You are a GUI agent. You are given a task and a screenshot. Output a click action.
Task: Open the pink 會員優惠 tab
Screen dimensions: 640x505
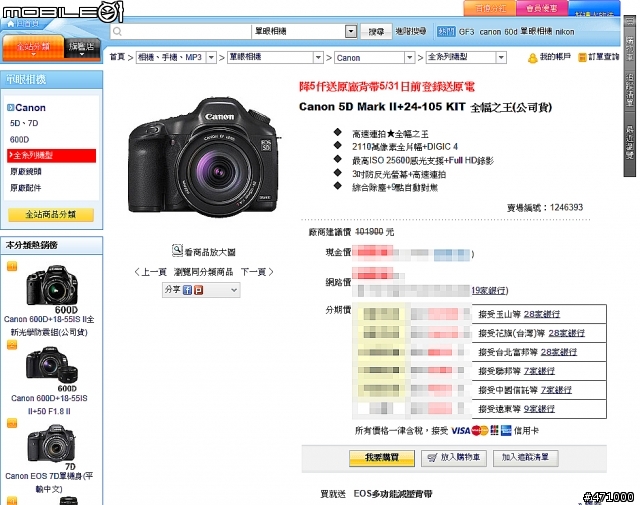coord(542,8)
